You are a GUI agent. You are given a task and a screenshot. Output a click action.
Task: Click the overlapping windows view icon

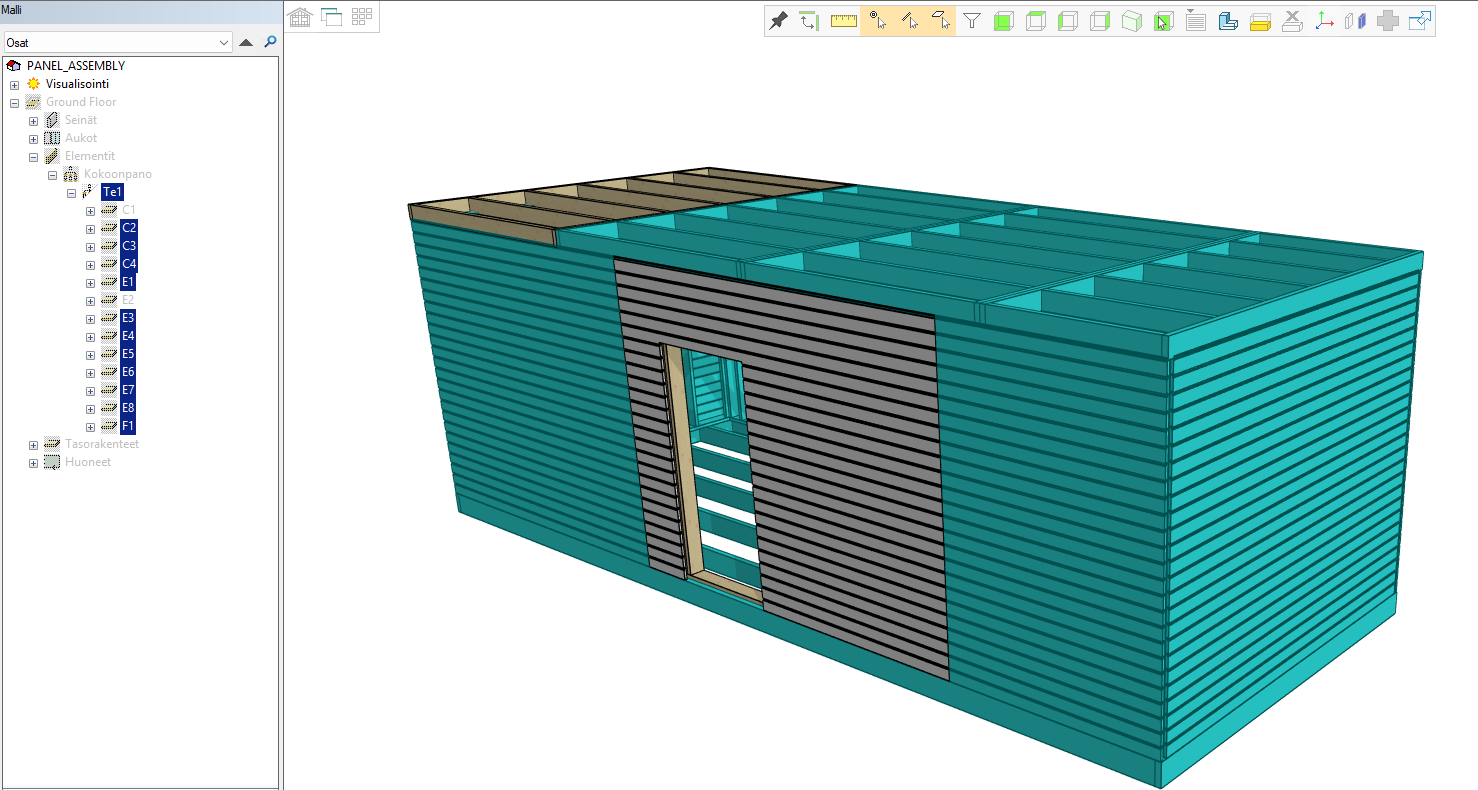point(331,17)
